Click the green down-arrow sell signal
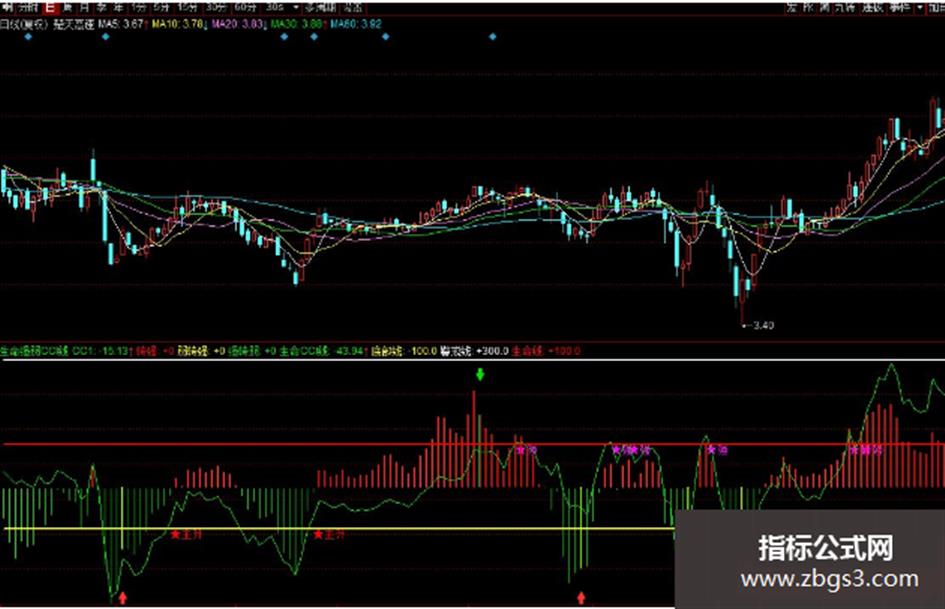Screen dimensions: 945x609 pos(480,375)
